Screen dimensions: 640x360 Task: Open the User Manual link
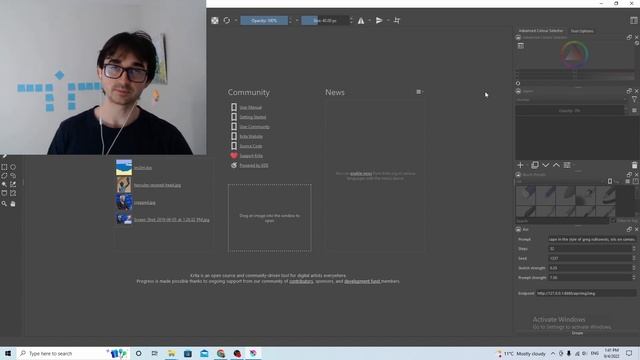tap(251, 107)
